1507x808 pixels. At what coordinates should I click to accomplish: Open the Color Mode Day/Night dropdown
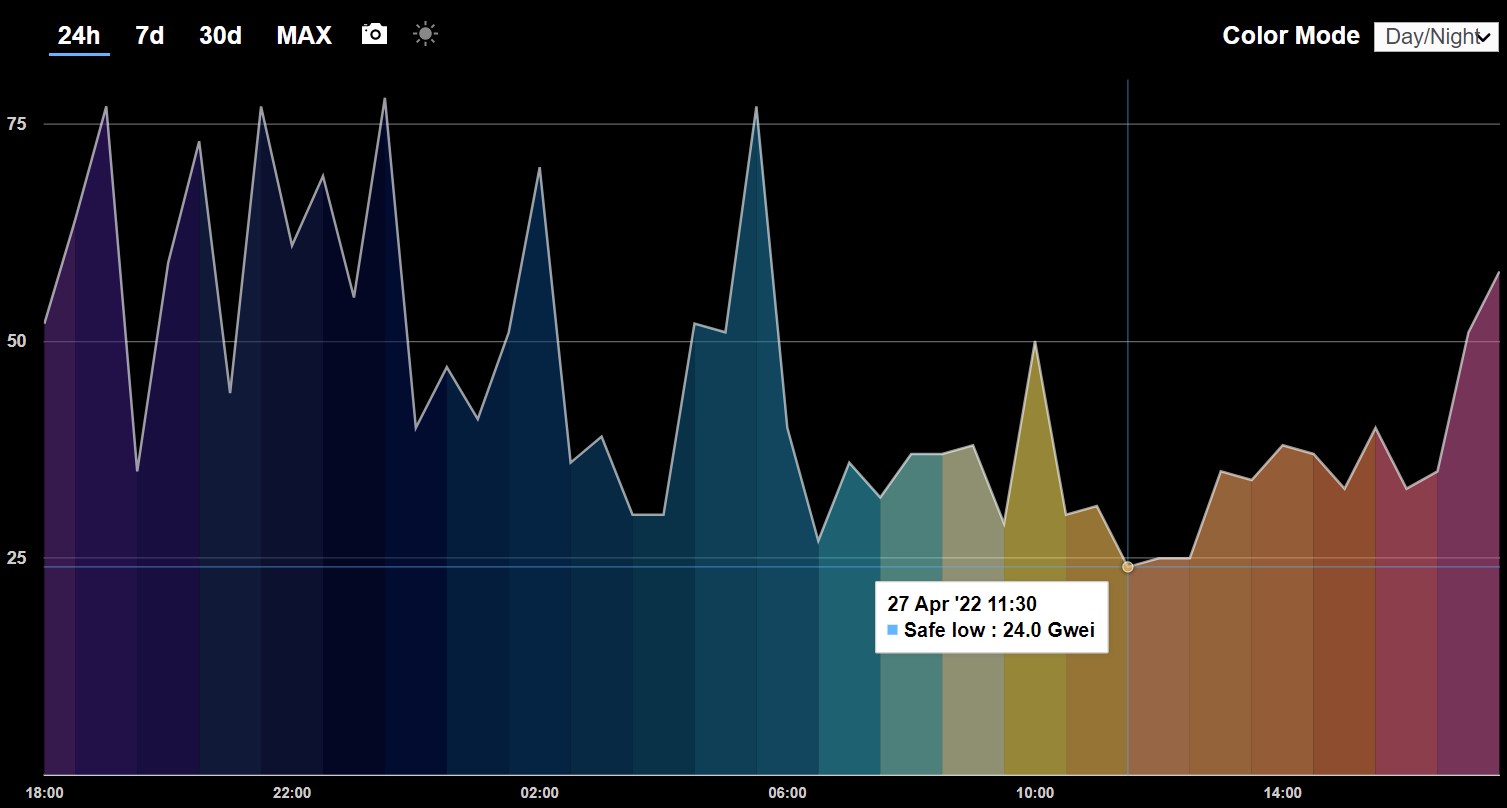[1436, 37]
